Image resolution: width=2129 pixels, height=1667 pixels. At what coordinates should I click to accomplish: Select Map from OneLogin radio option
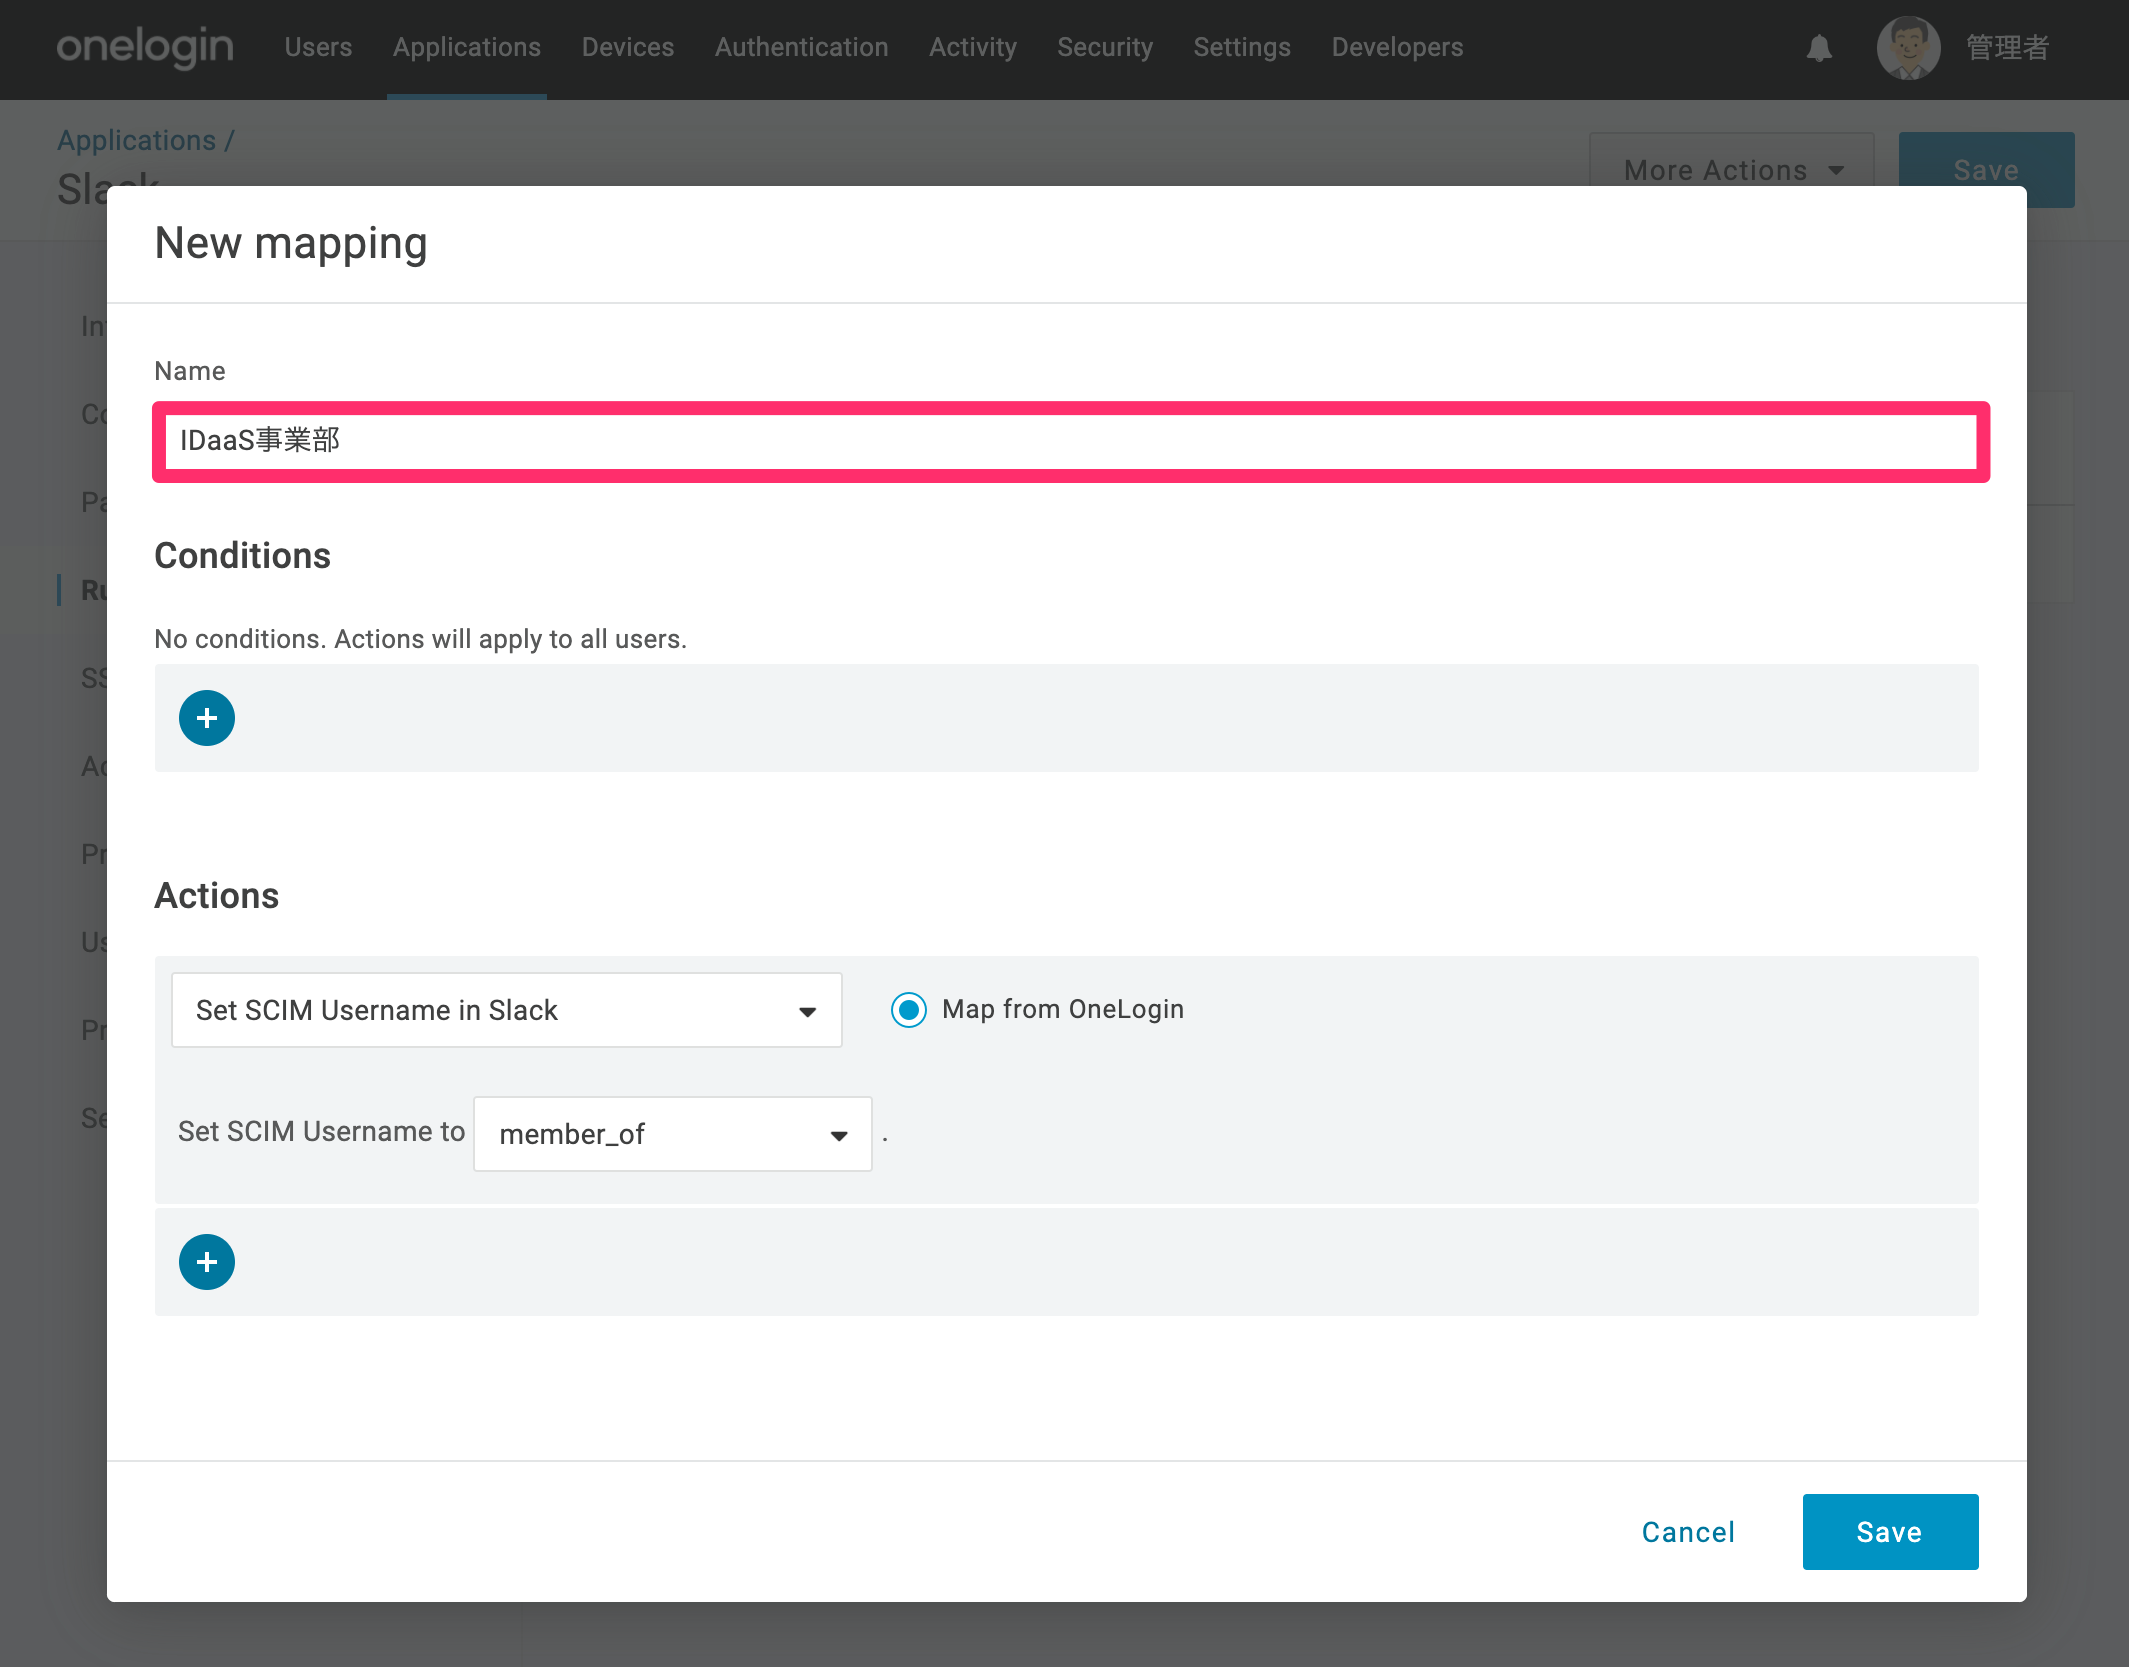[909, 1010]
